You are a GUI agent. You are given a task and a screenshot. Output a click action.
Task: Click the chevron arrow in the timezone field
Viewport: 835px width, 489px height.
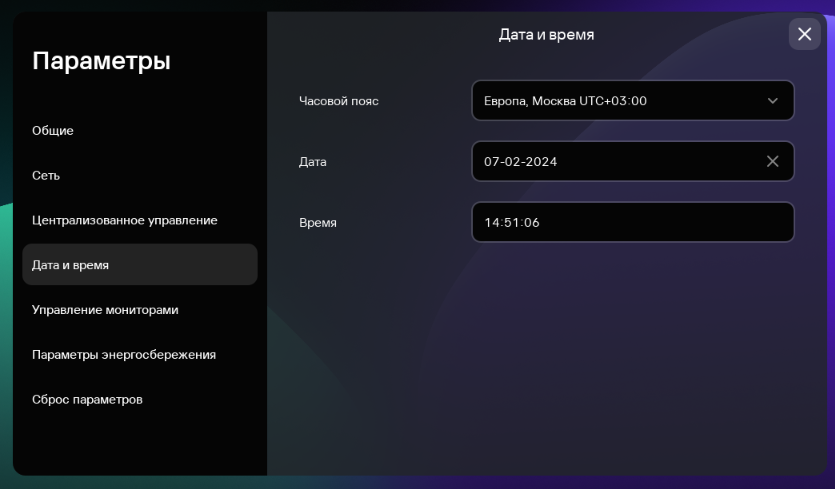772,101
